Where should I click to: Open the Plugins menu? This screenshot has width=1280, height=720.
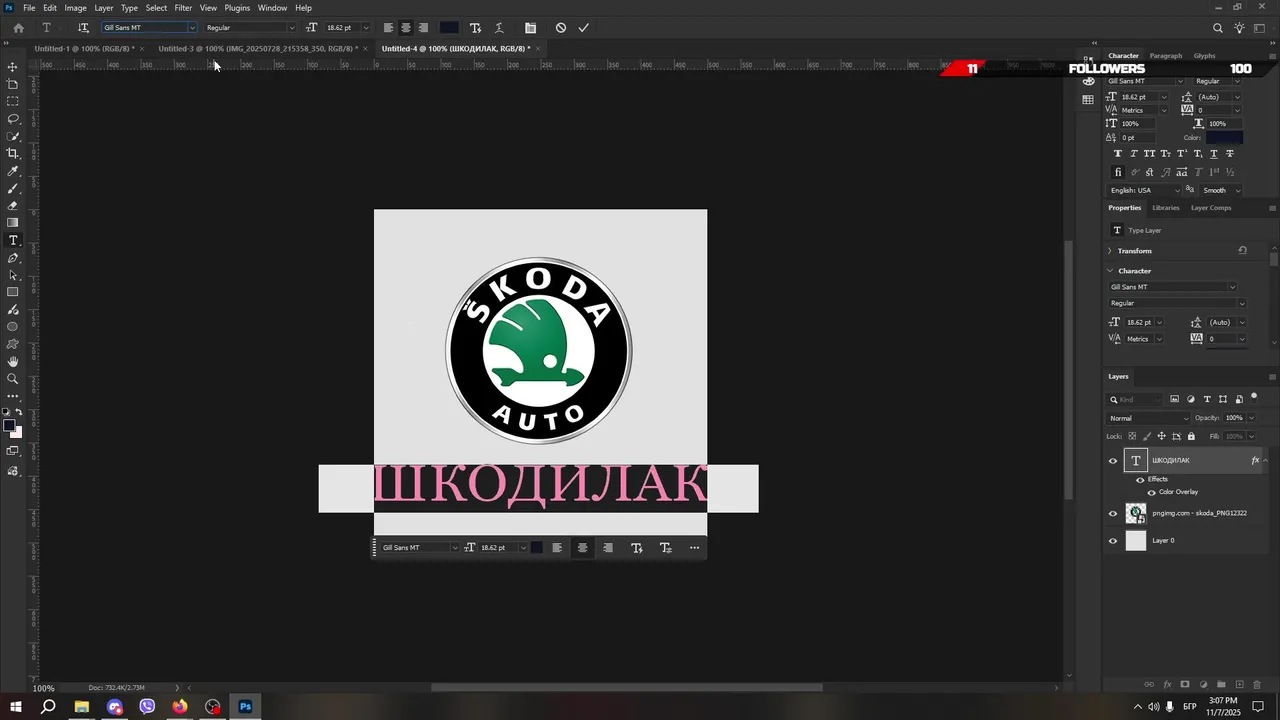click(x=237, y=8)
